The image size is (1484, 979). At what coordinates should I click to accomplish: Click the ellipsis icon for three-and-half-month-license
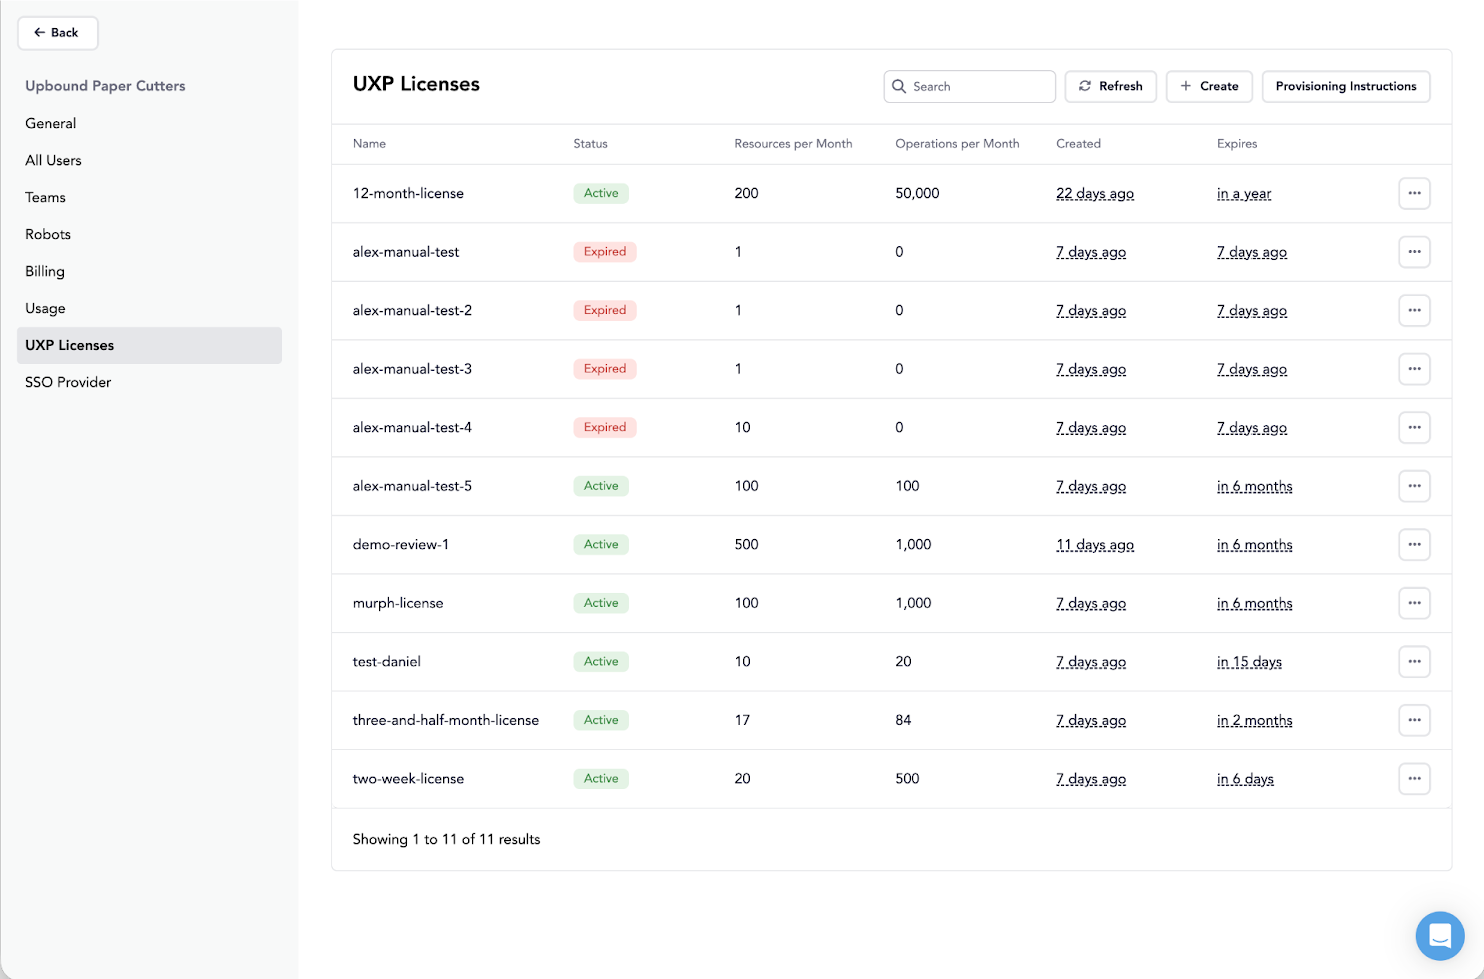coord(1414,720)
